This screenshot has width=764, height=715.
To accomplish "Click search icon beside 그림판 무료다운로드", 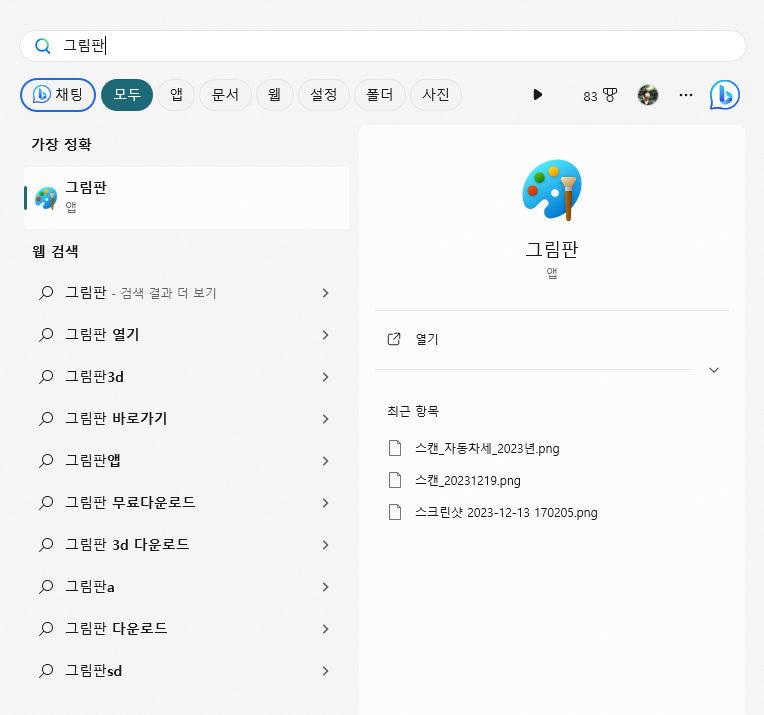I will pyautogui.click(x=46, y=502).
